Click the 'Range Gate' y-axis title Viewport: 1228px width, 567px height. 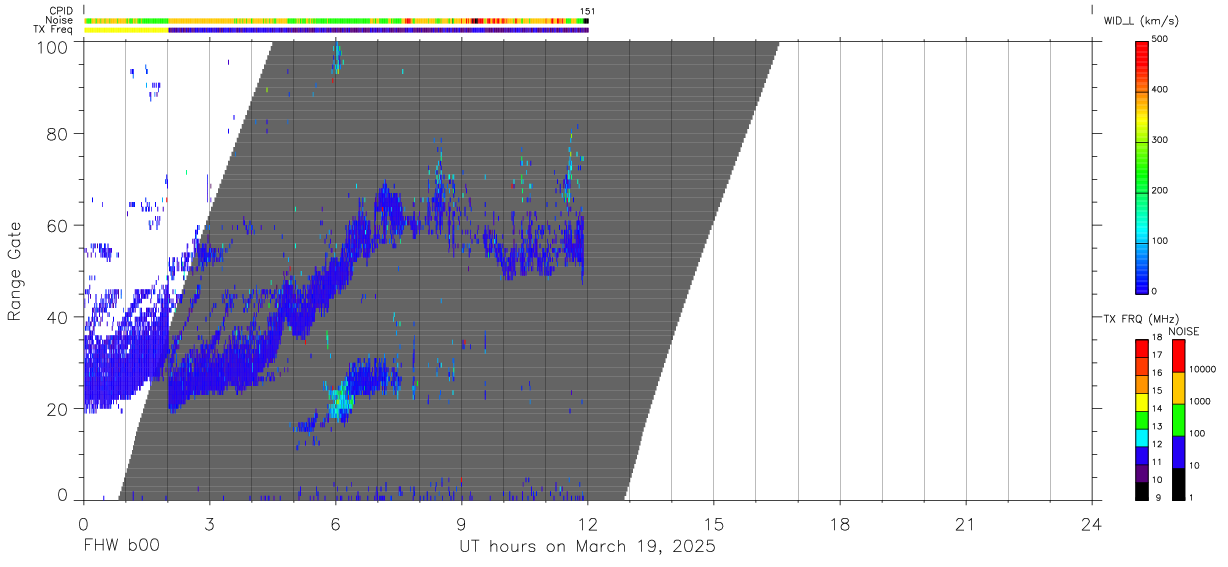(x=15, y=271)
